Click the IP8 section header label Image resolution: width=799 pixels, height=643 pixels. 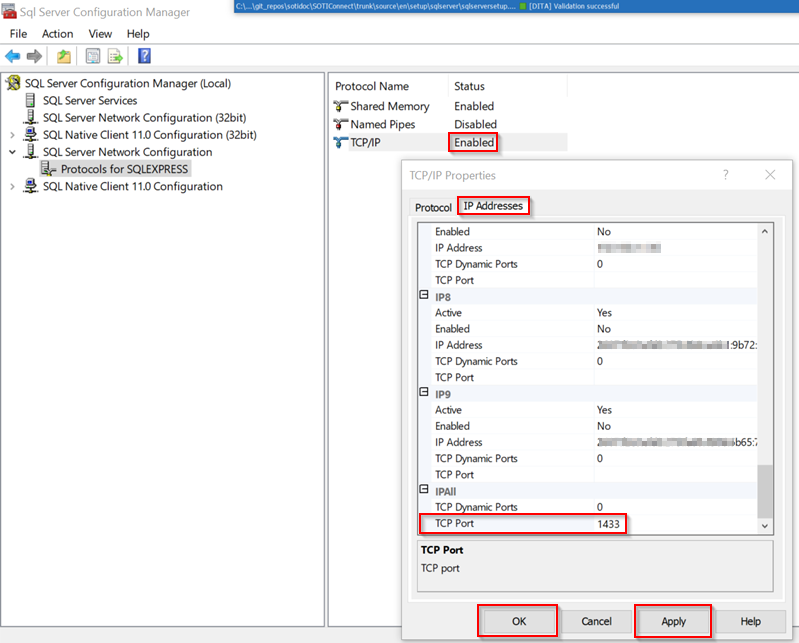pos(443,297)
